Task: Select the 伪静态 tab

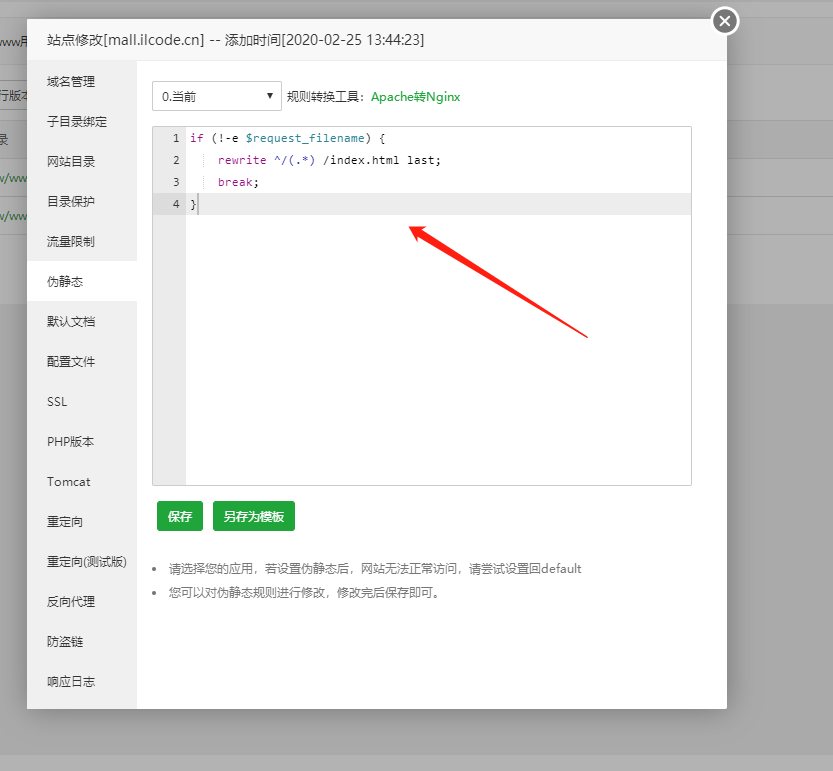Action: 65,281
